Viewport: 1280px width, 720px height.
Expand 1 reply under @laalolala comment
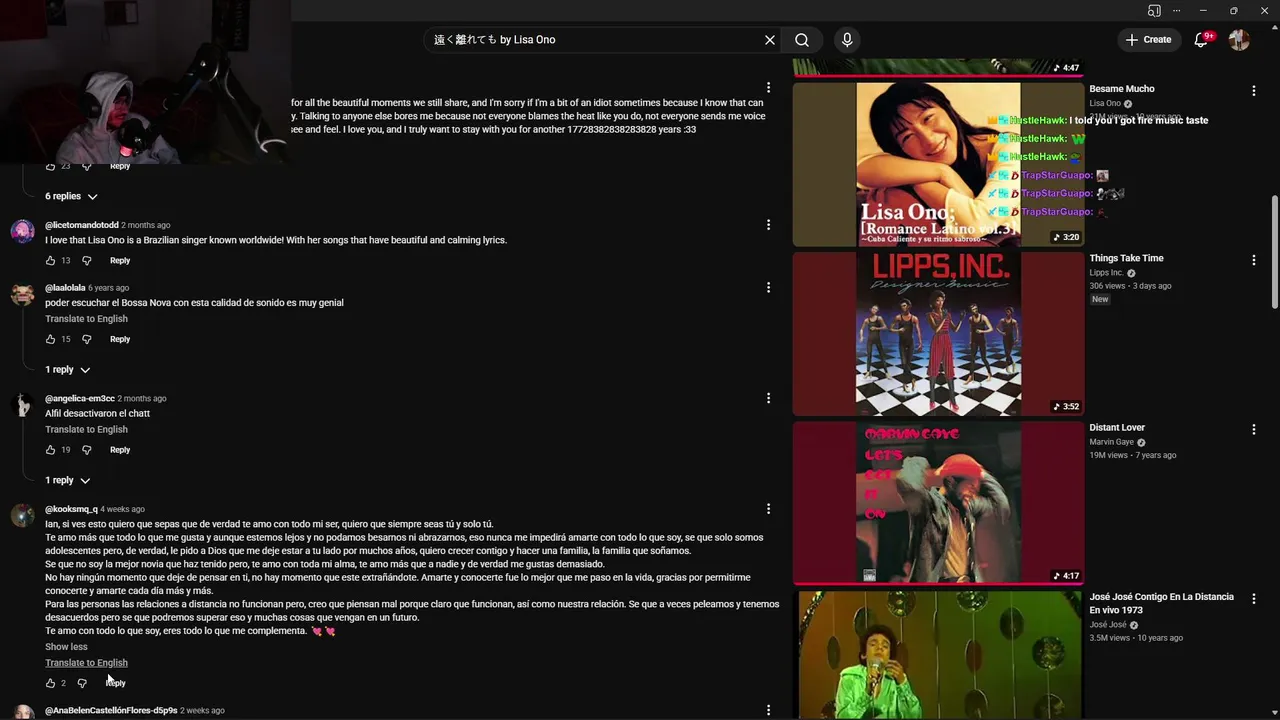(68, 370)
